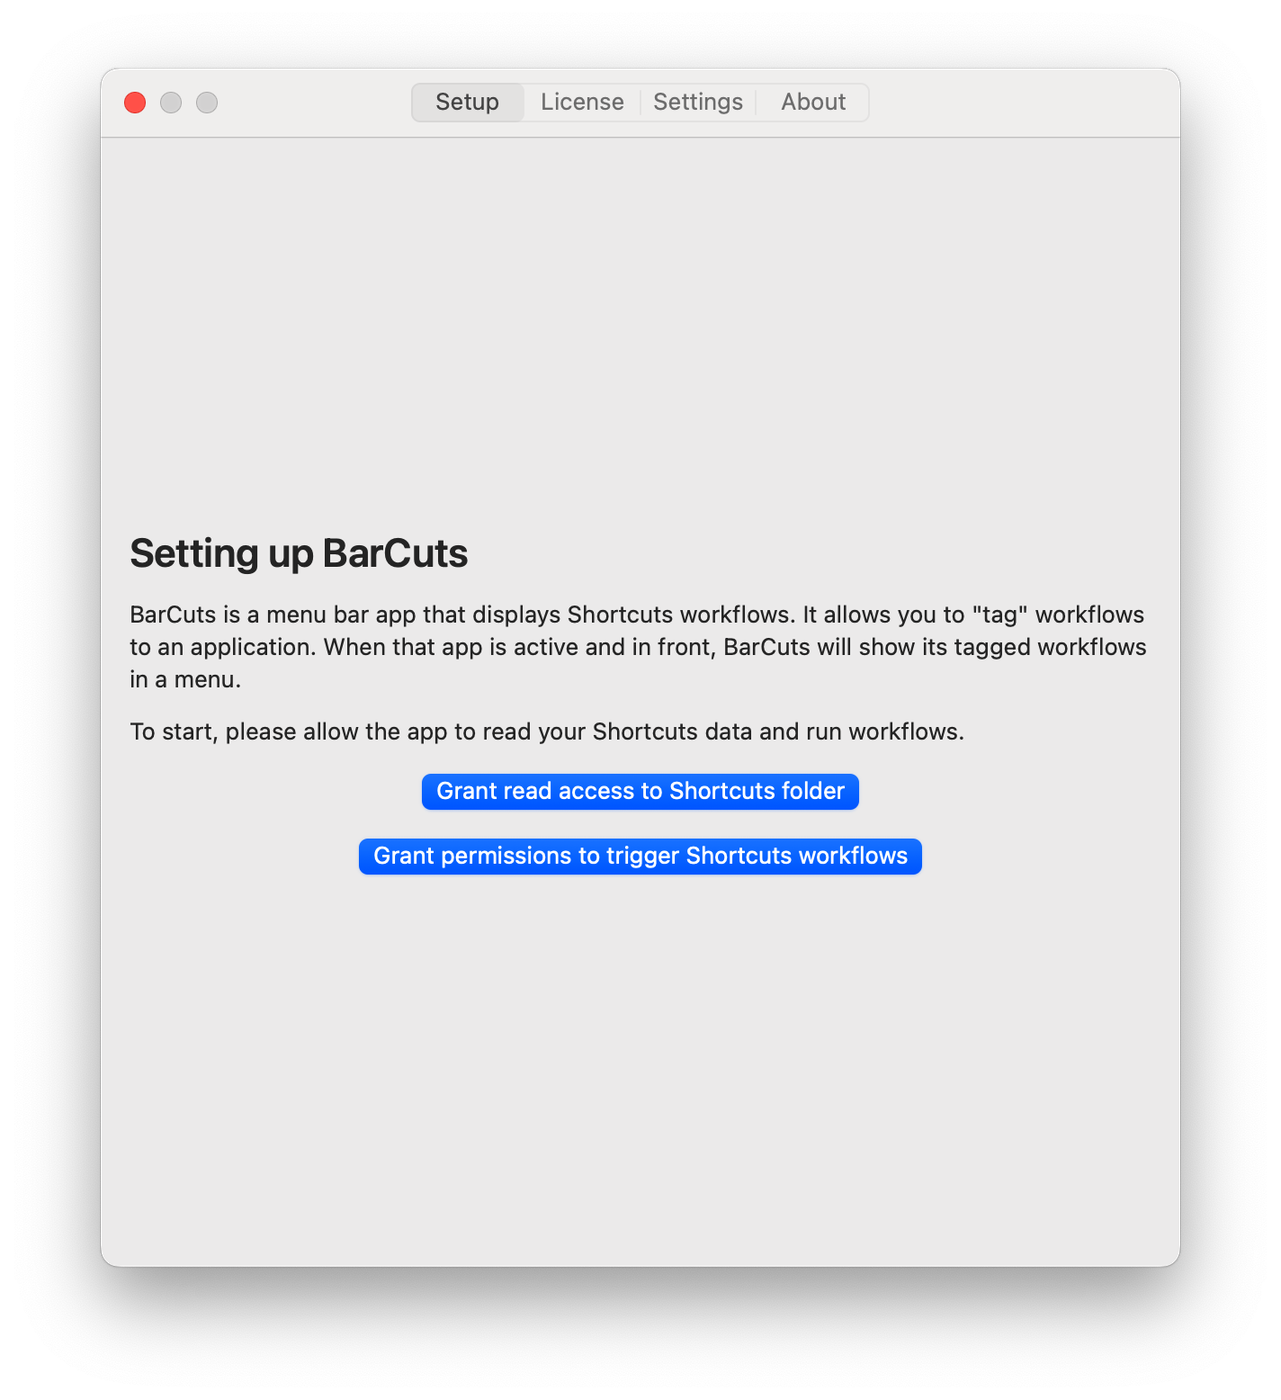1281x1400 pixels.
Task: Close the BarCuts window with red button
Action: click(x=135, y=103)
